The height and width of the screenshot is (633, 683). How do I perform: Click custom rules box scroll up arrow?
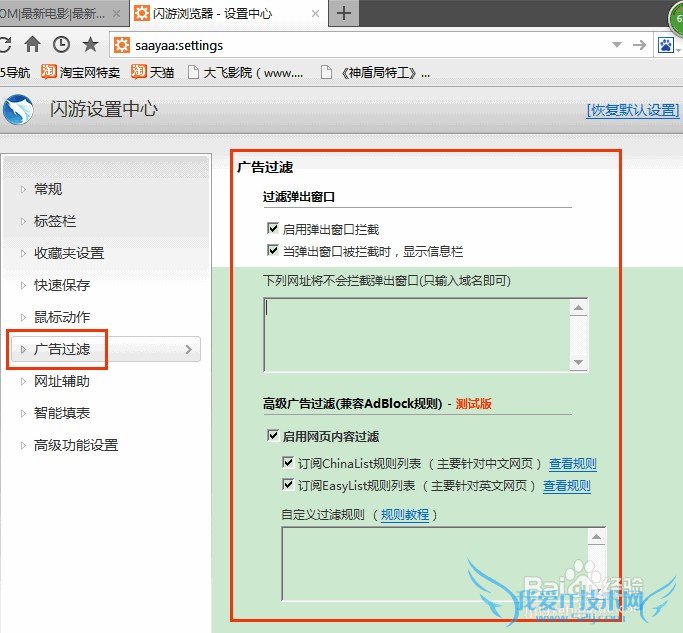(596, 537)
